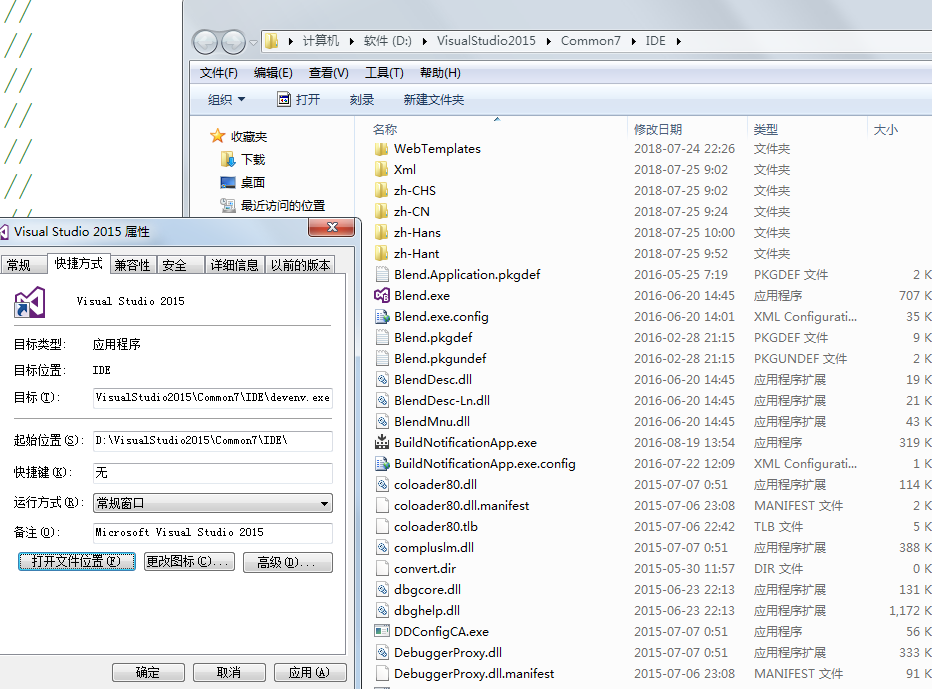Switch to the 以前的版本 tab

pos(300,265)
